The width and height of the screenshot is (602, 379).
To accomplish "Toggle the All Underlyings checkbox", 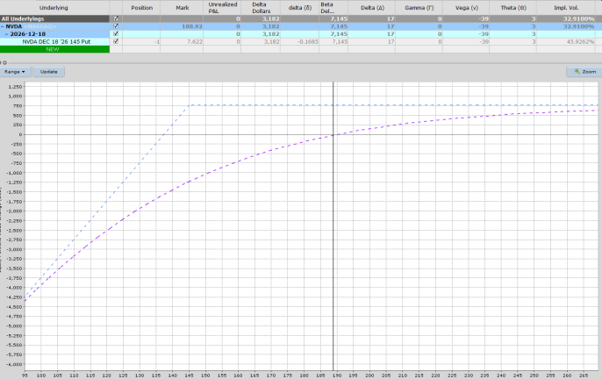I will point(116,18).
